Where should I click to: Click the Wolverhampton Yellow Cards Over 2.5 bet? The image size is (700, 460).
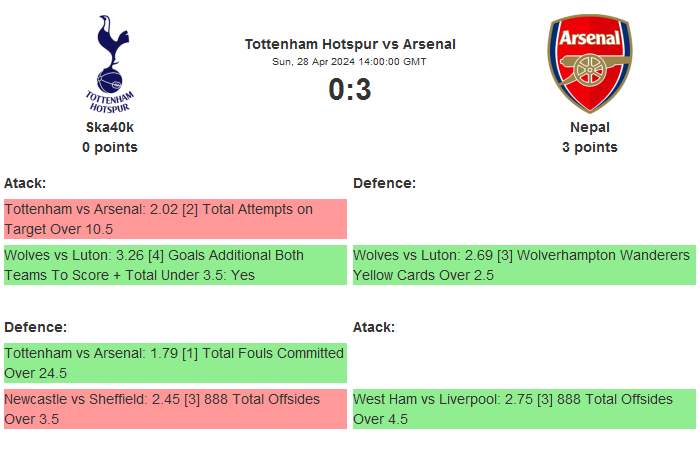[524, 265]
